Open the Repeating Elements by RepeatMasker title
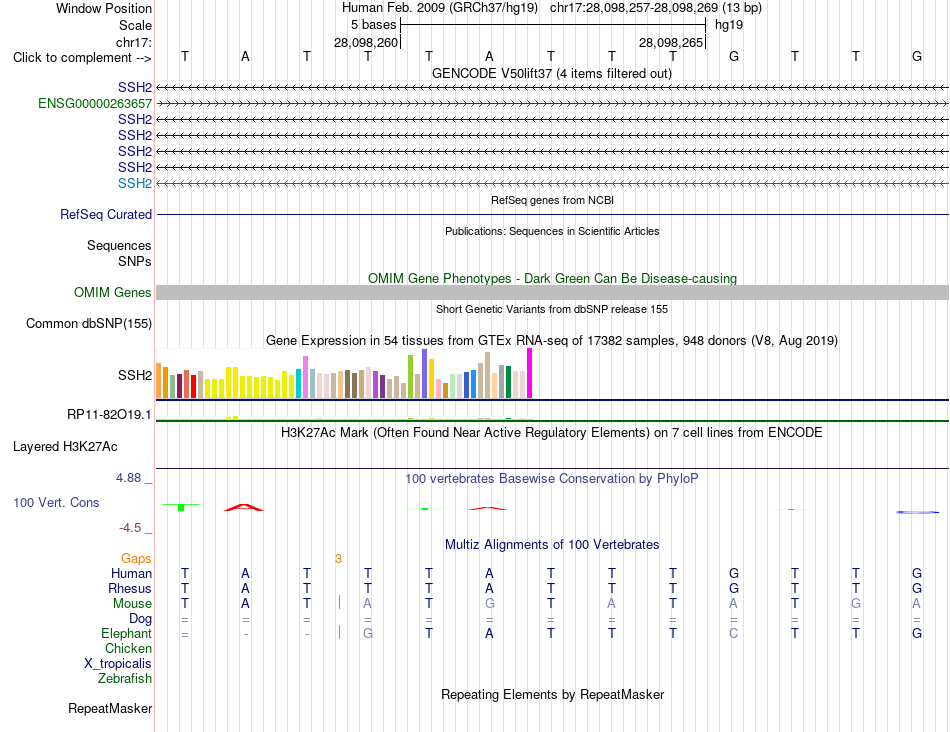The height and width of the screenshot is (732, 950). tap(552, 694)
